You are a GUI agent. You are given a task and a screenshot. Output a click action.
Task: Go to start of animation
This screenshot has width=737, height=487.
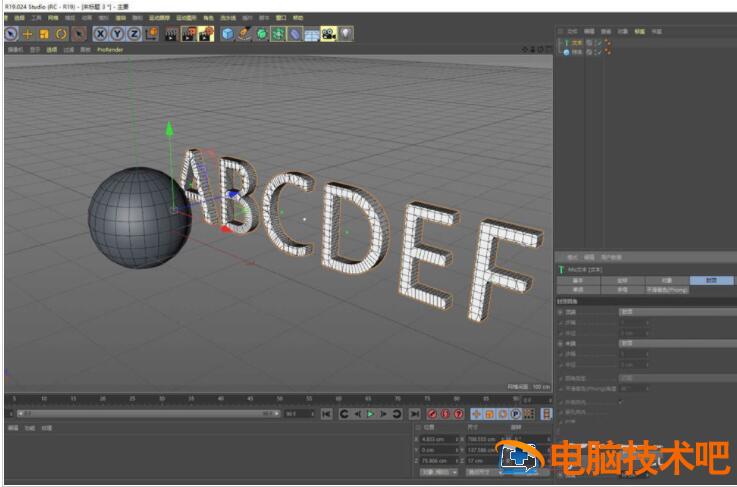[327, 414]
